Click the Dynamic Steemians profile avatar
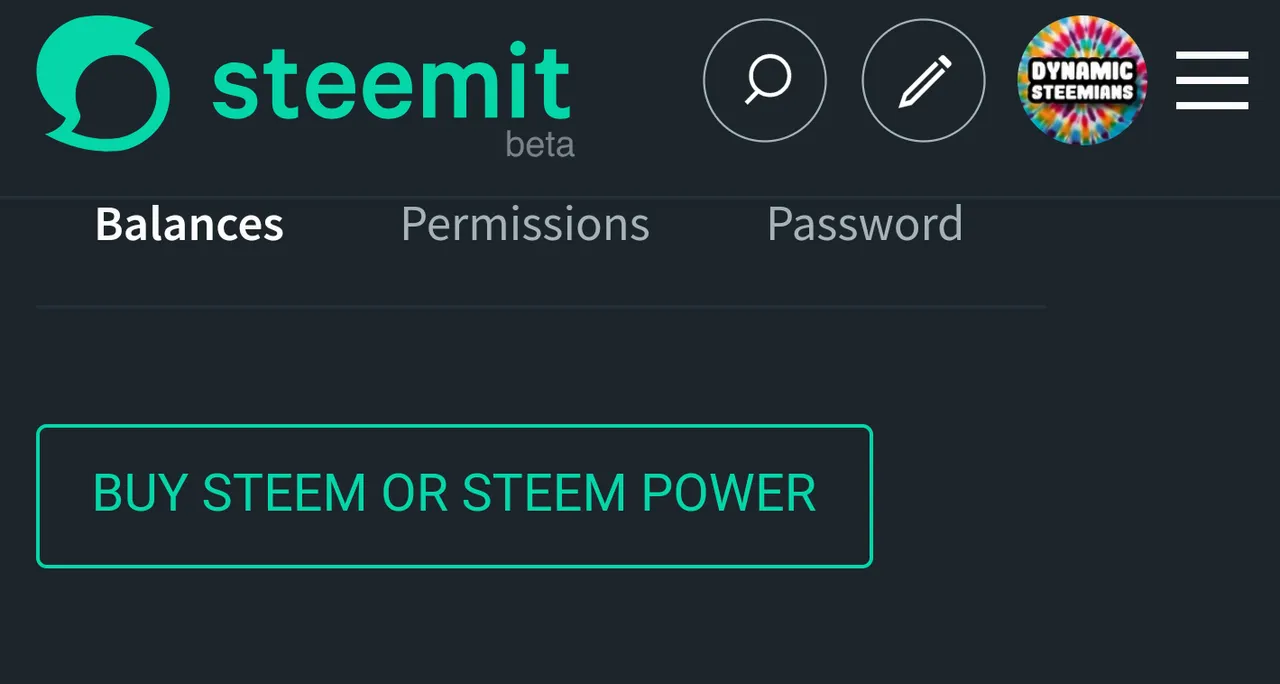Viewport: 1280px width, 684px height. [1082, 80]
